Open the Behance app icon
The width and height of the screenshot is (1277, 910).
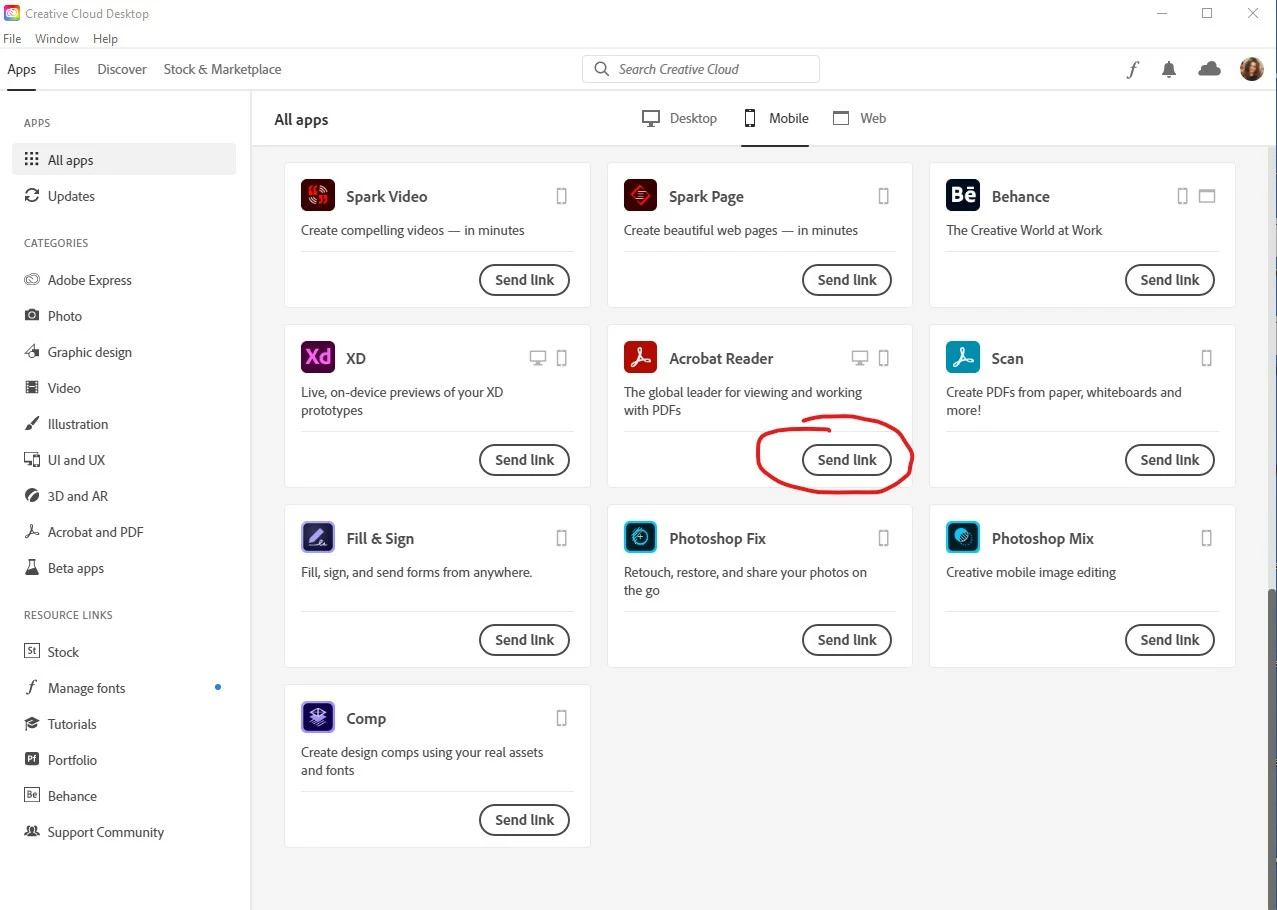tap(963, 195)
